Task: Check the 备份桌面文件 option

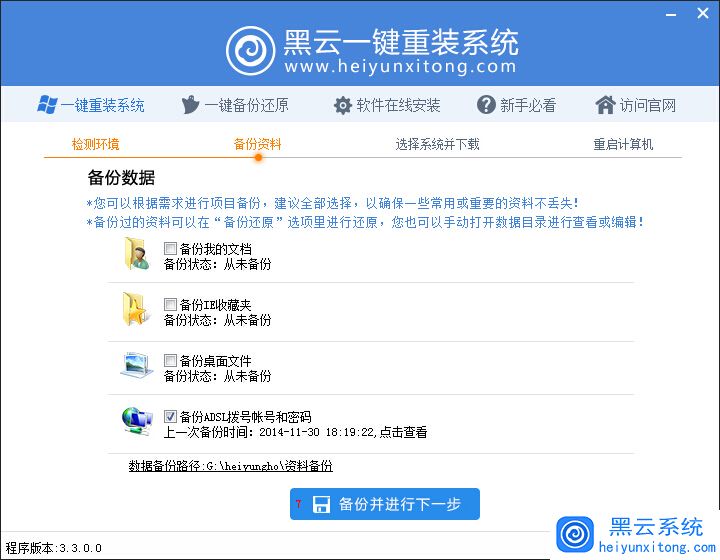Action: (171, 361)
